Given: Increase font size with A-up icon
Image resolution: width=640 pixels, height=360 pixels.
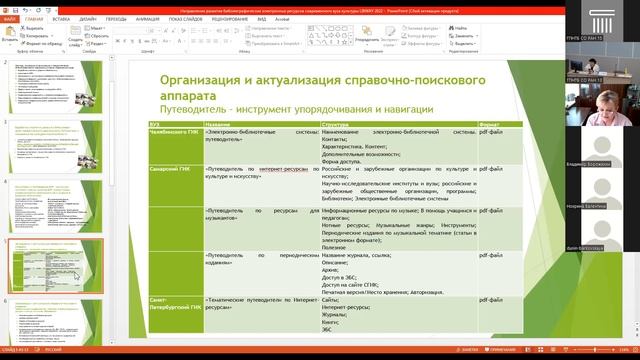Looking at the screenshot, I should 166,31.
